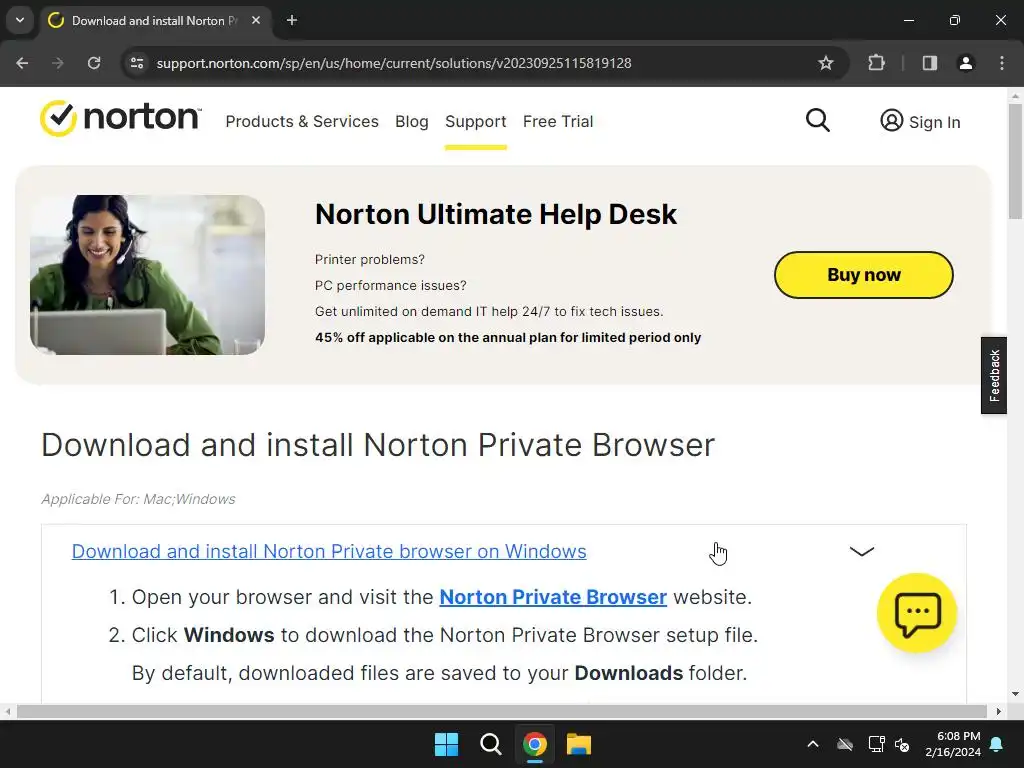Viewport: 1024px width, 768px height.
Task: Show hidden system tray icons
Action: point(813,744)
